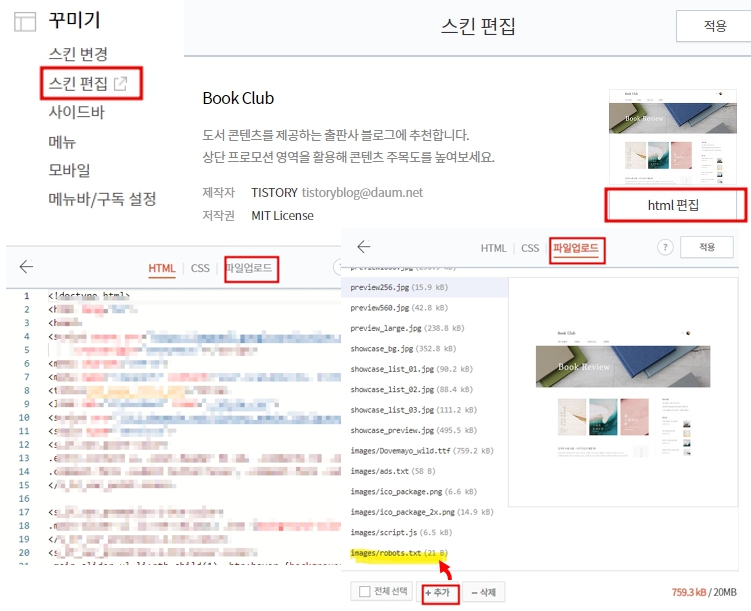Open the external link icon beside 스킨 편집
The width and height of the screenshot is (751, 611).
(120, 84)
